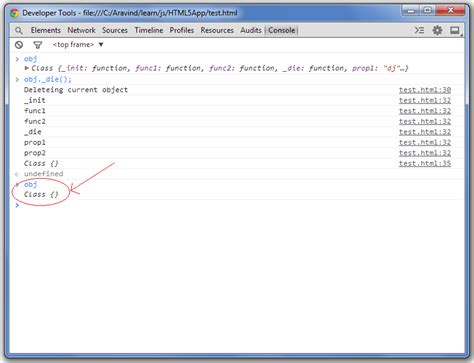Screen dimensions: 474x363
Task: Open source link beside func1
Action: 425,111
